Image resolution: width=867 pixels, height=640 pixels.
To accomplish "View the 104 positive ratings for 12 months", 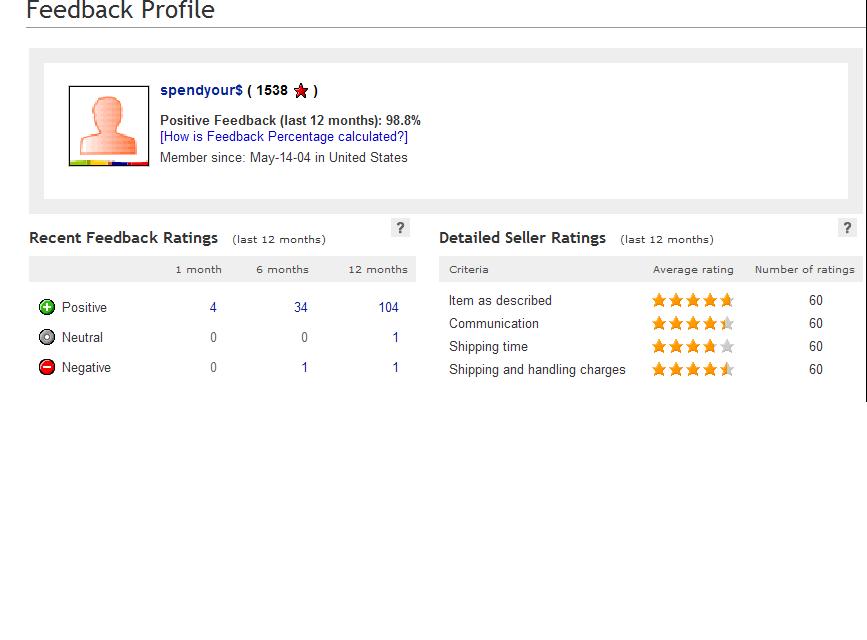I will [x=388, y=308].
